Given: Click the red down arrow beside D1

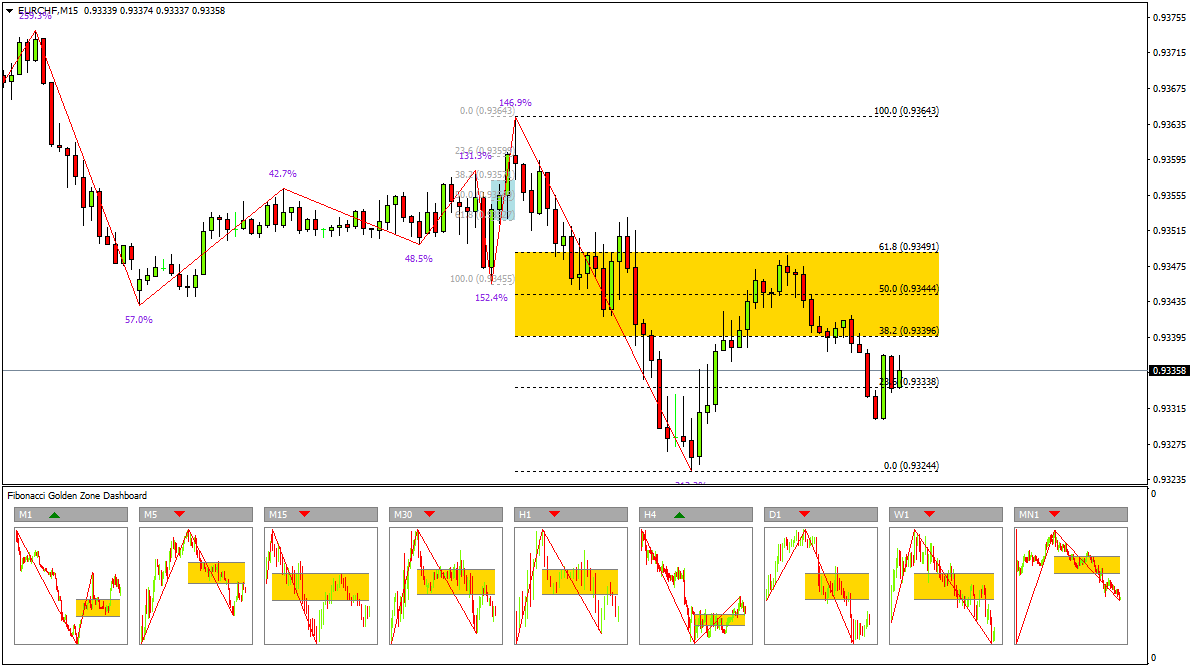Looking at the screenshot, I should (802, 514).
